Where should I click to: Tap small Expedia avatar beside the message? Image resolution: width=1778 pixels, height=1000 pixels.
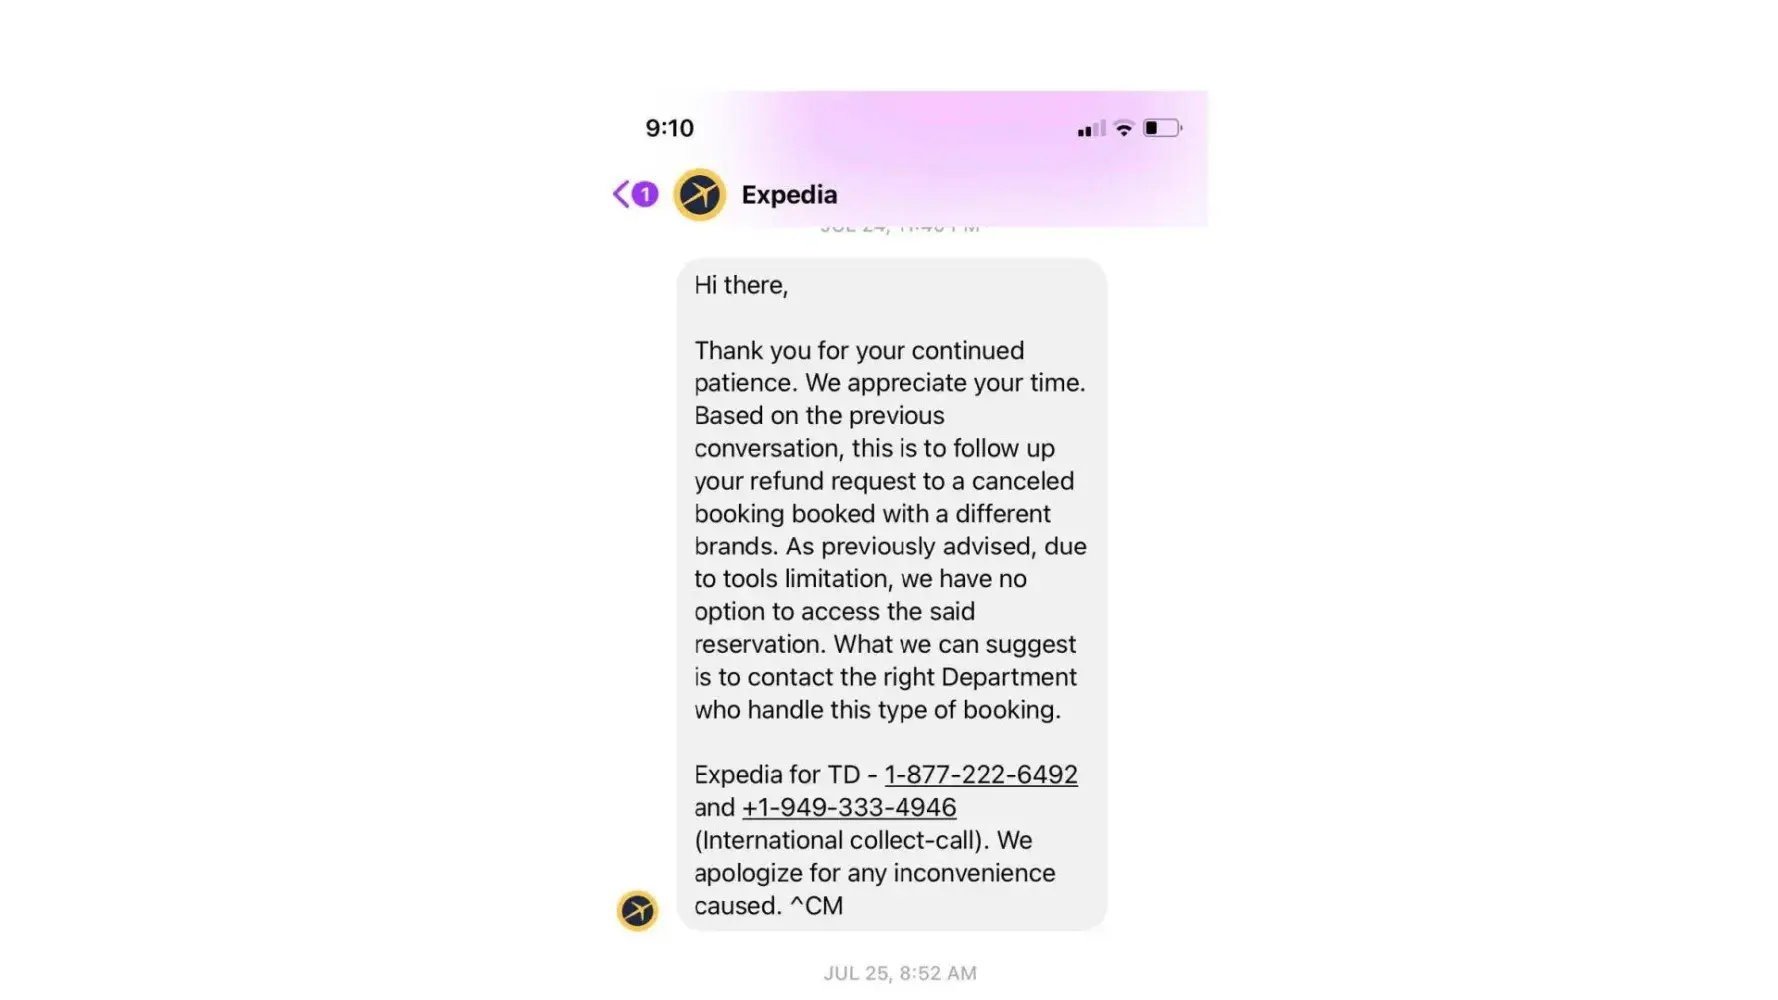pyautogui.click(x=637, y=911)
